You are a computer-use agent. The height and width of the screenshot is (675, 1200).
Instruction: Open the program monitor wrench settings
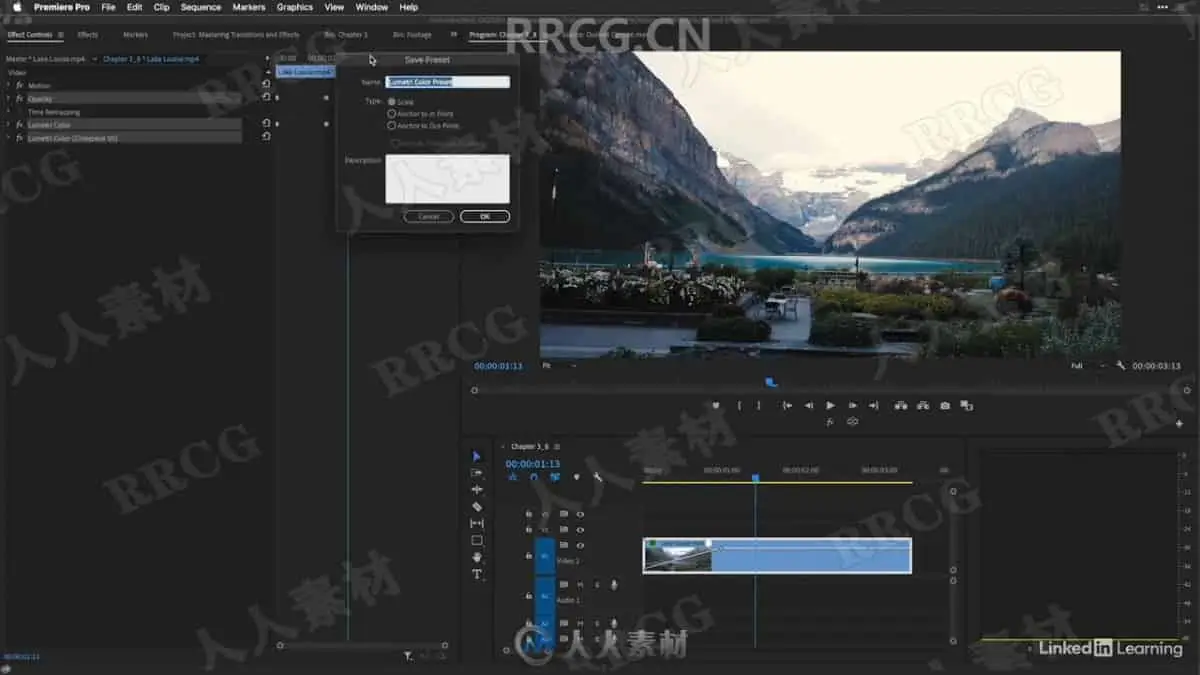click(1121, 366)
